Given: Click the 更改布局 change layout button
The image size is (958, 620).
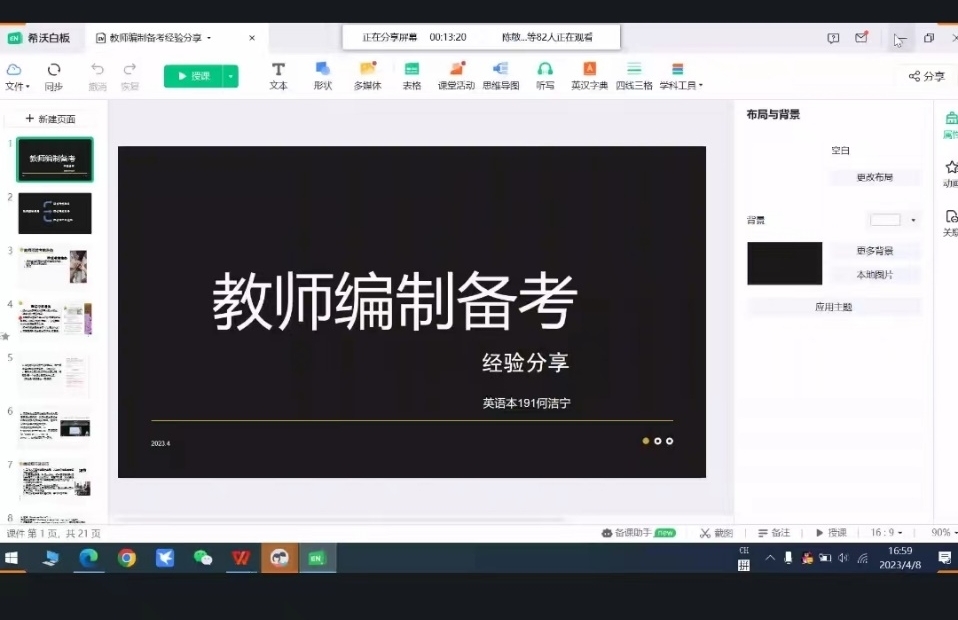Looking at the screenshot, I should tap(874, 177).
